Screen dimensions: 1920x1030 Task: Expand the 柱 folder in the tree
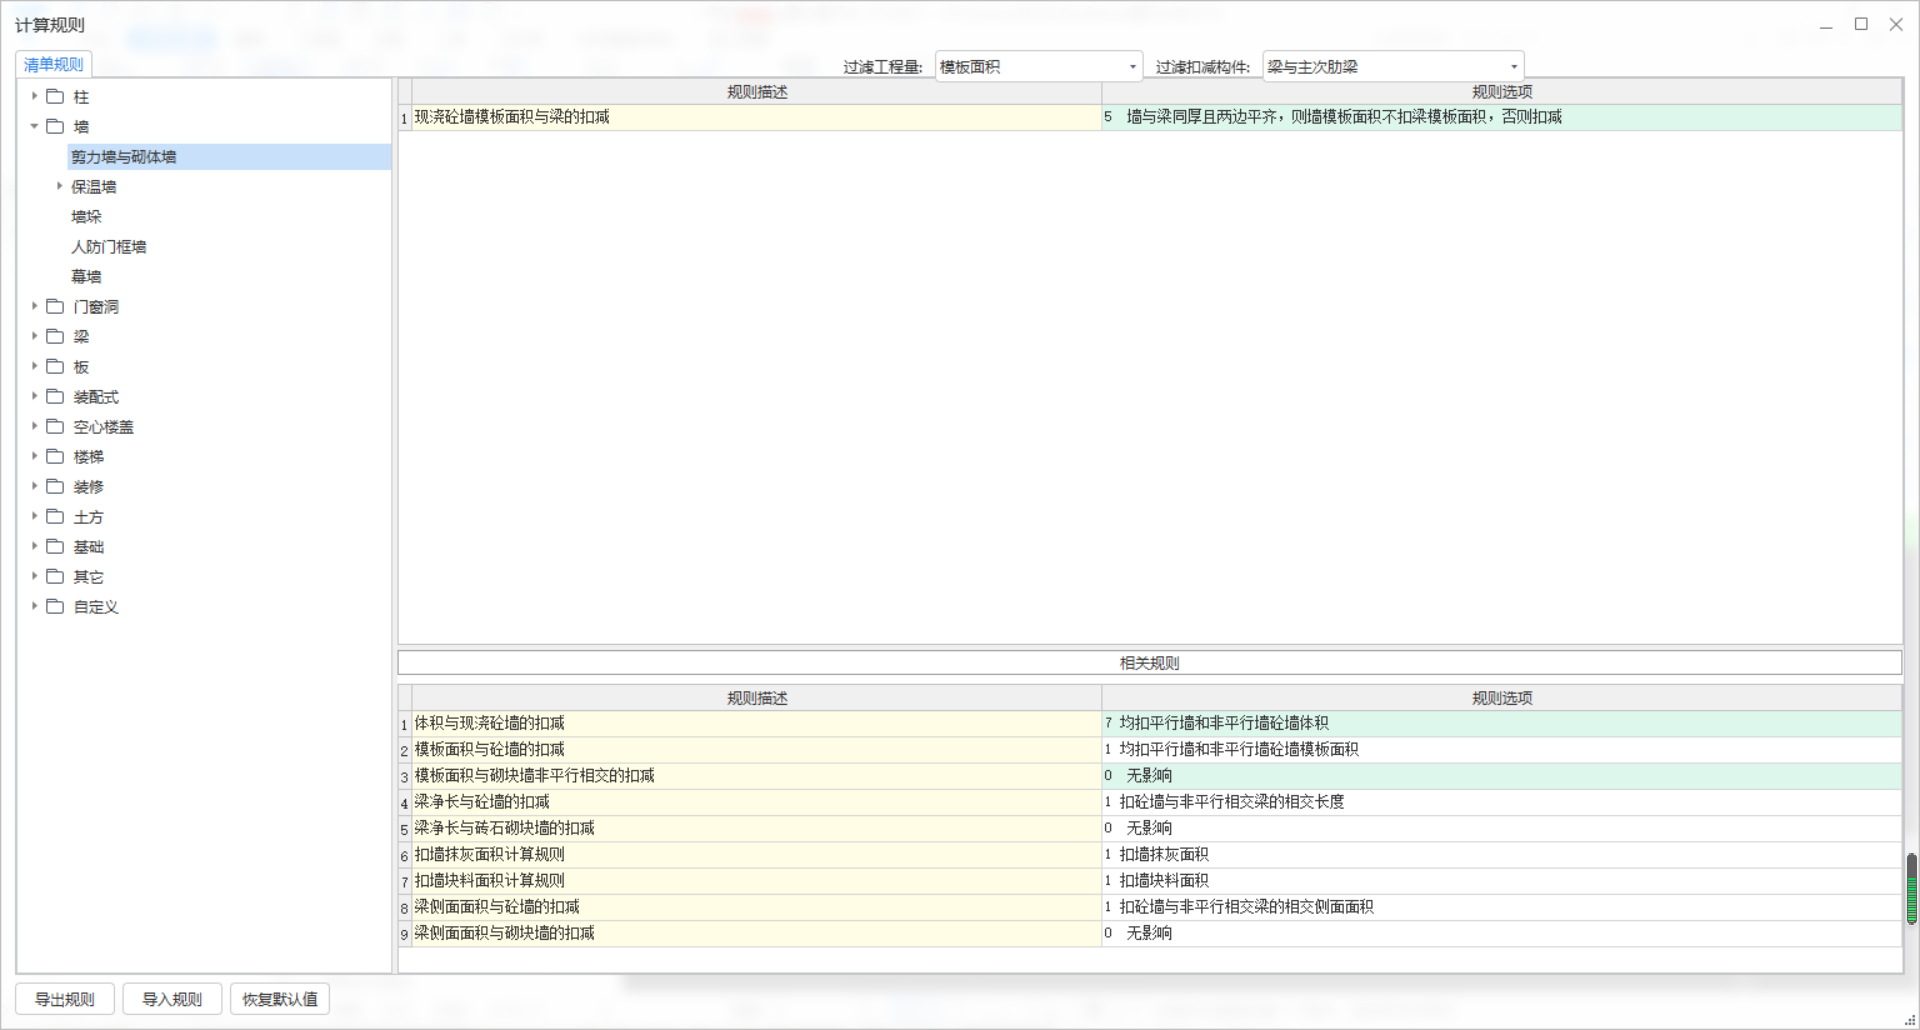click(x=34, y=96)
